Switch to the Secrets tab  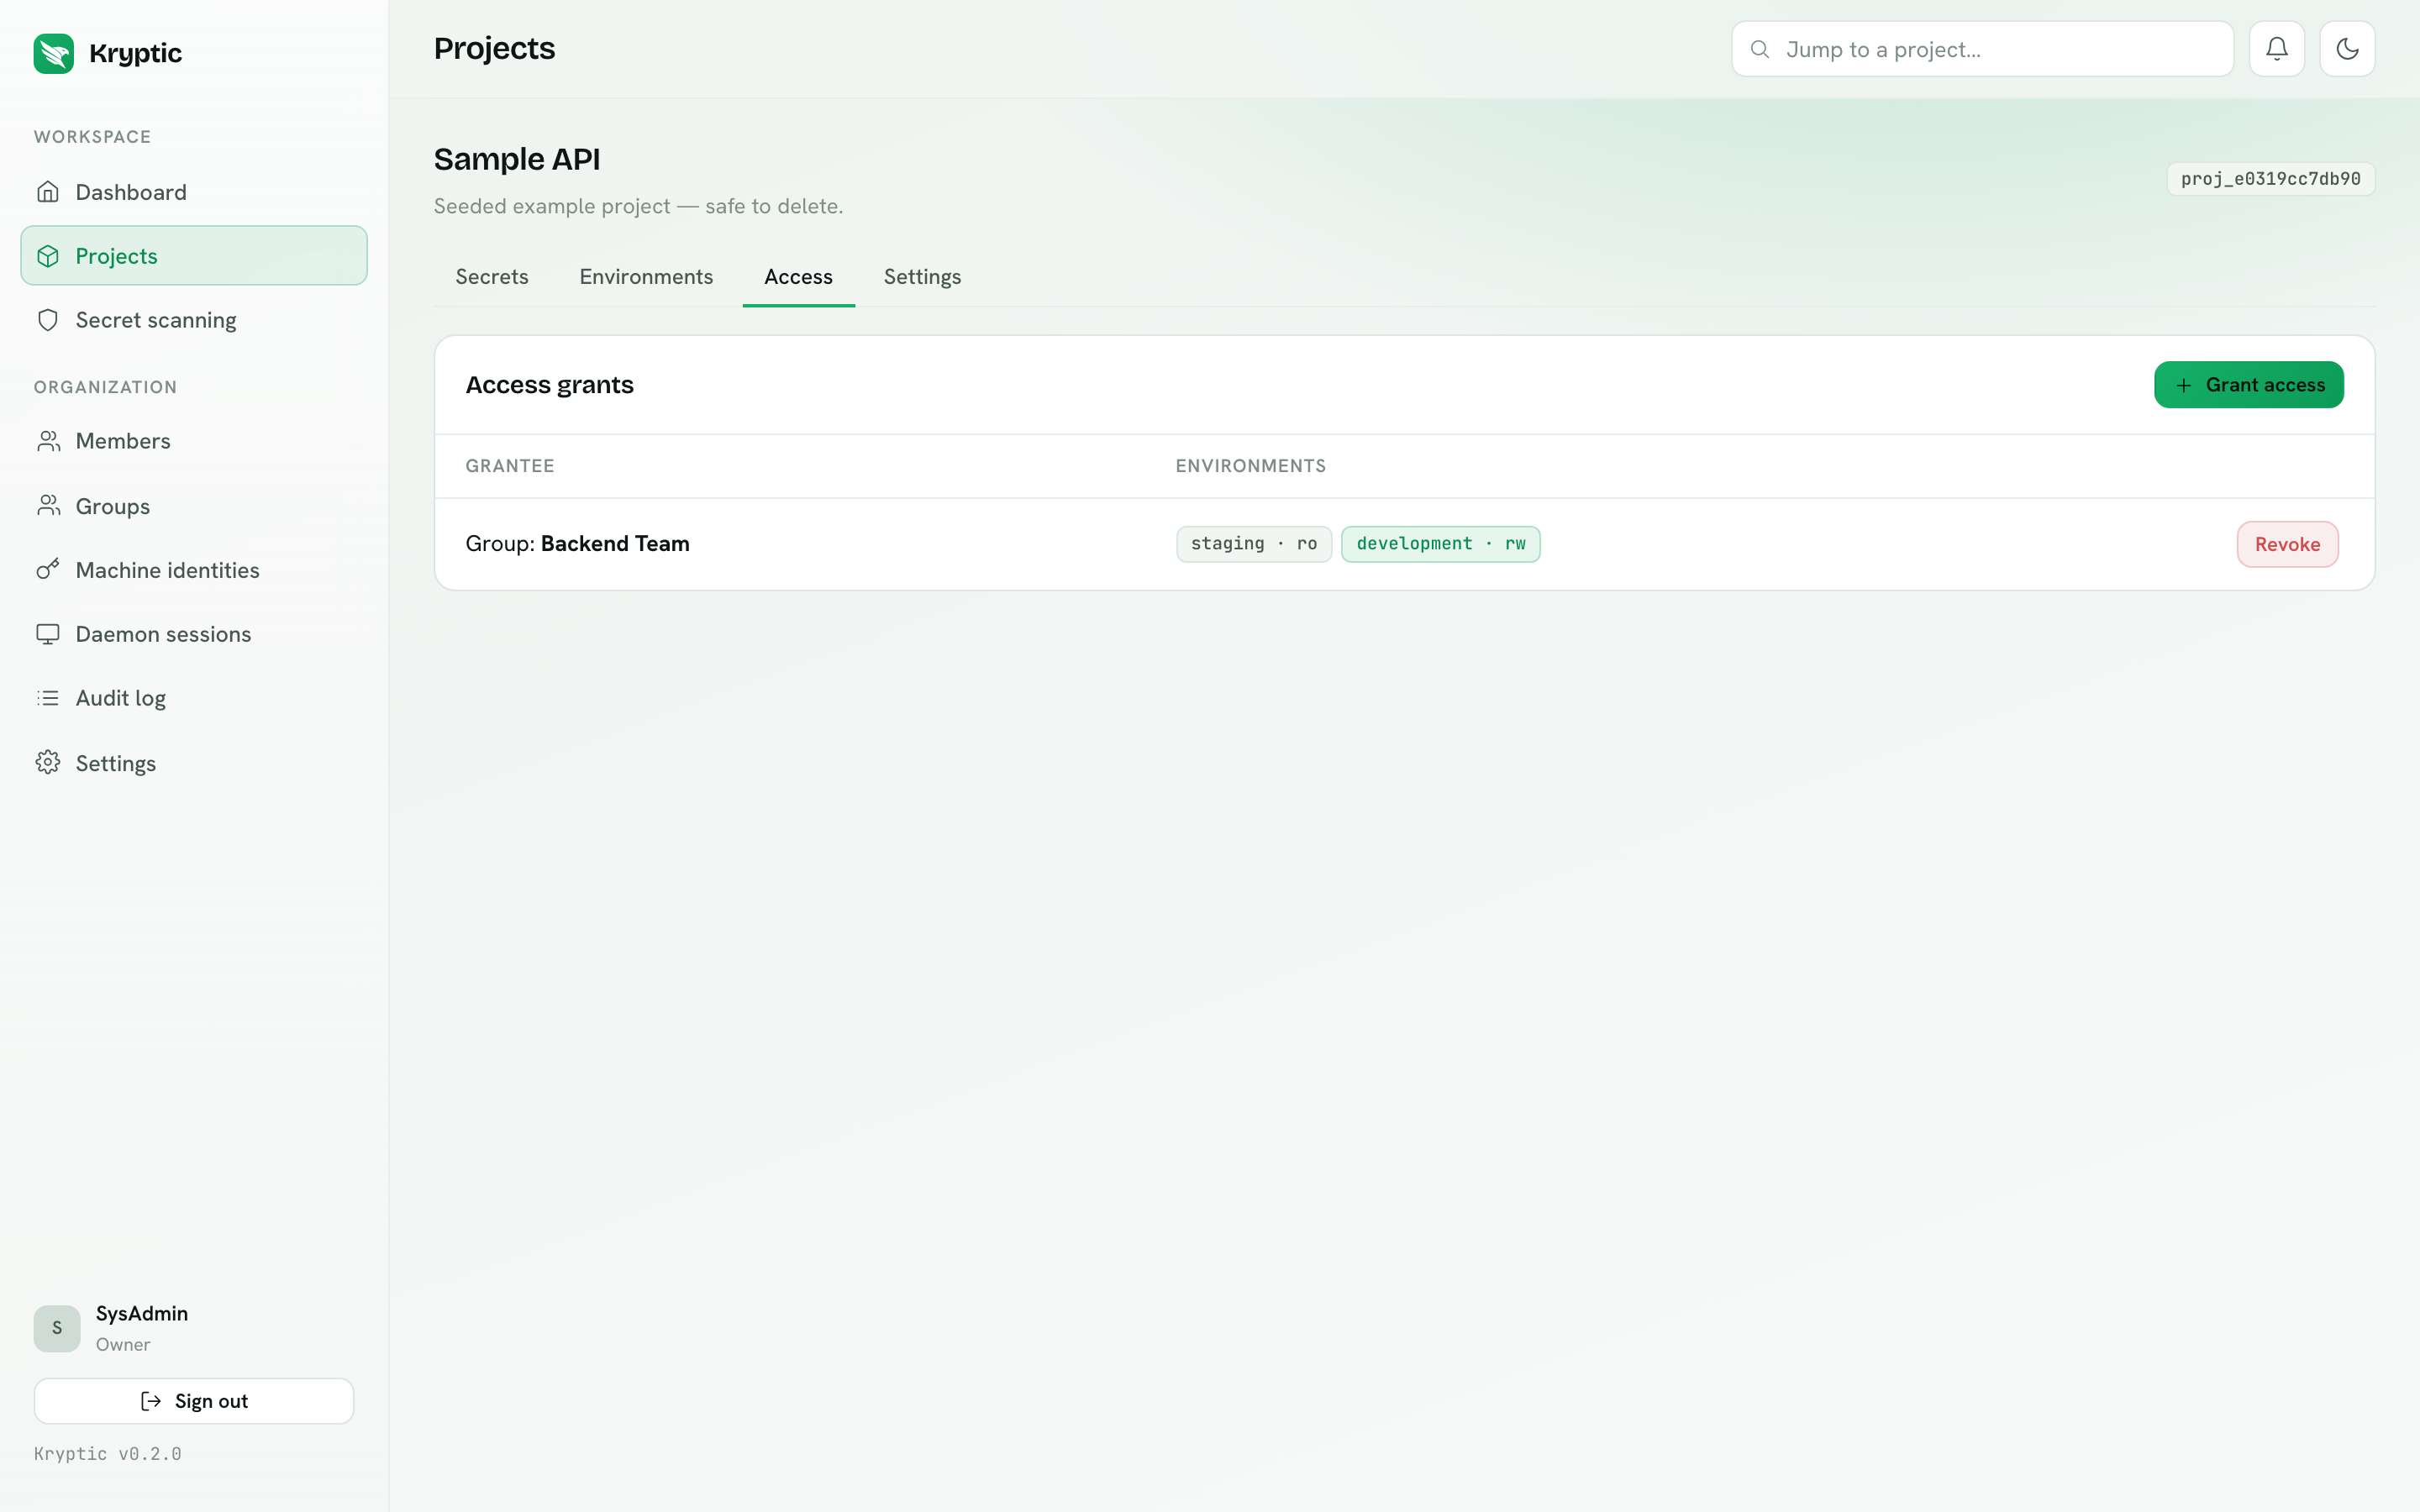pyautogui.click(x=492, y=277)
